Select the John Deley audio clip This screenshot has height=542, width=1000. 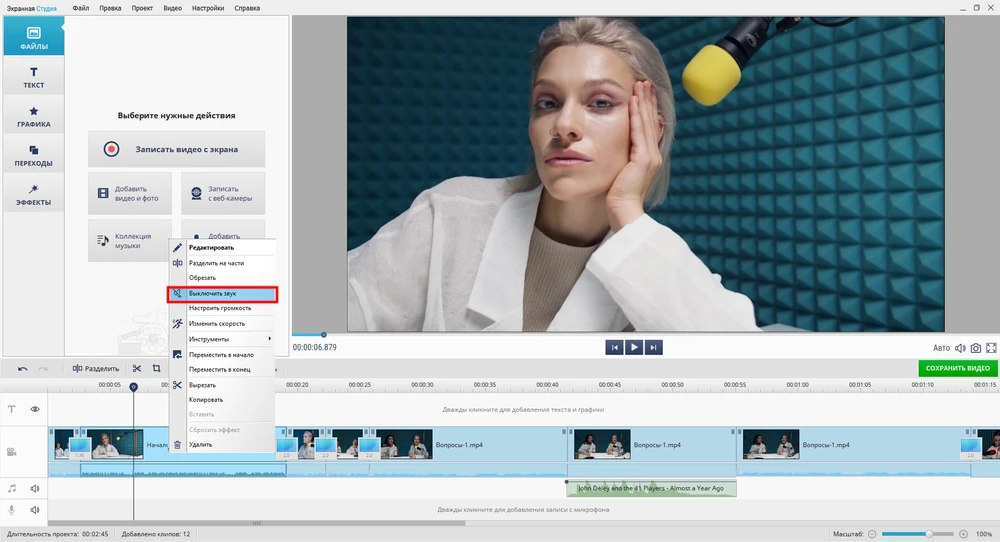coord(651,488)
